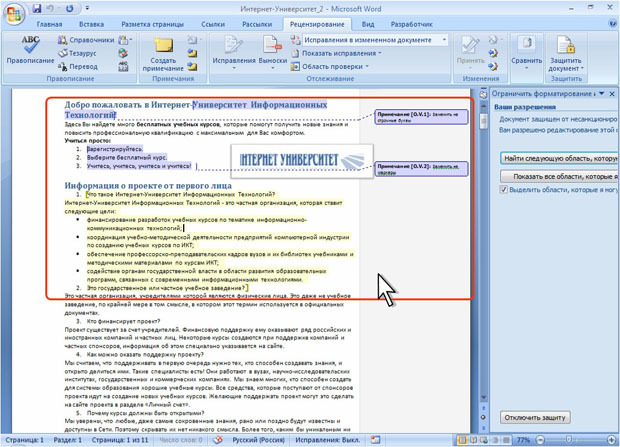
Task: Click the Создать примечание button
Action: 163,52
